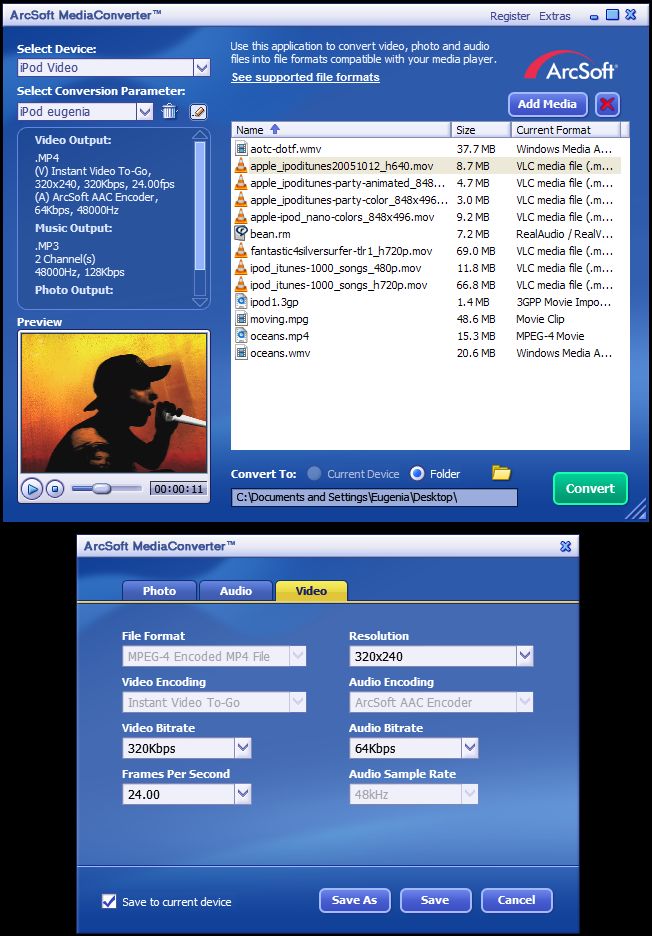Open the Select Device dropdown
652x936 pixels.
pyautogui.click(x=202, y=67)
